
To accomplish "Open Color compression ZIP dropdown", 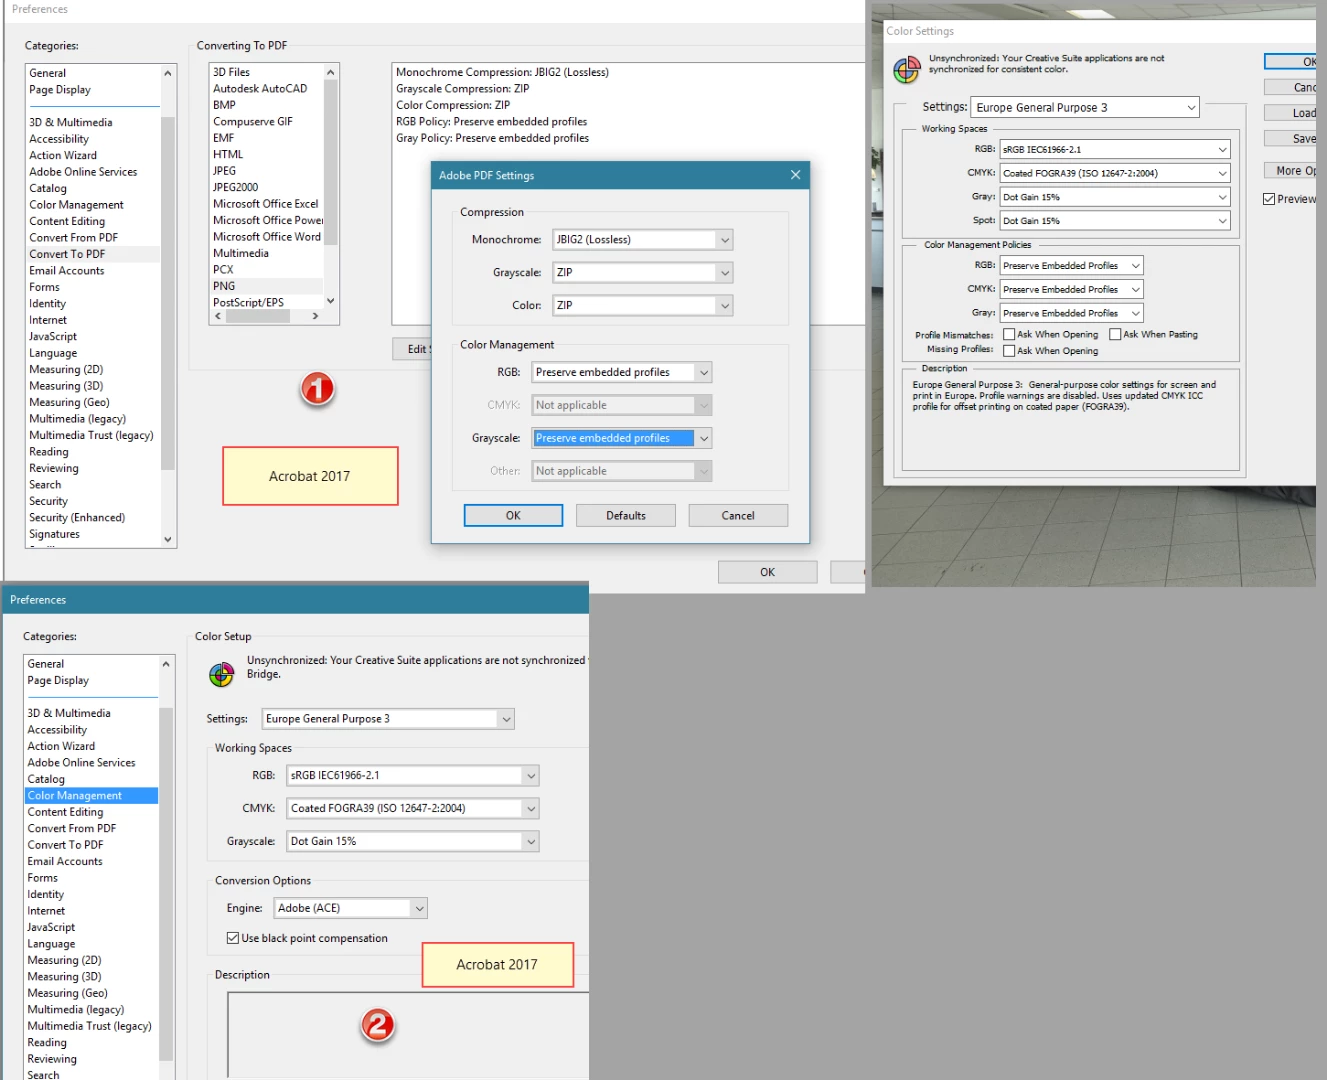I will (643, 306).
